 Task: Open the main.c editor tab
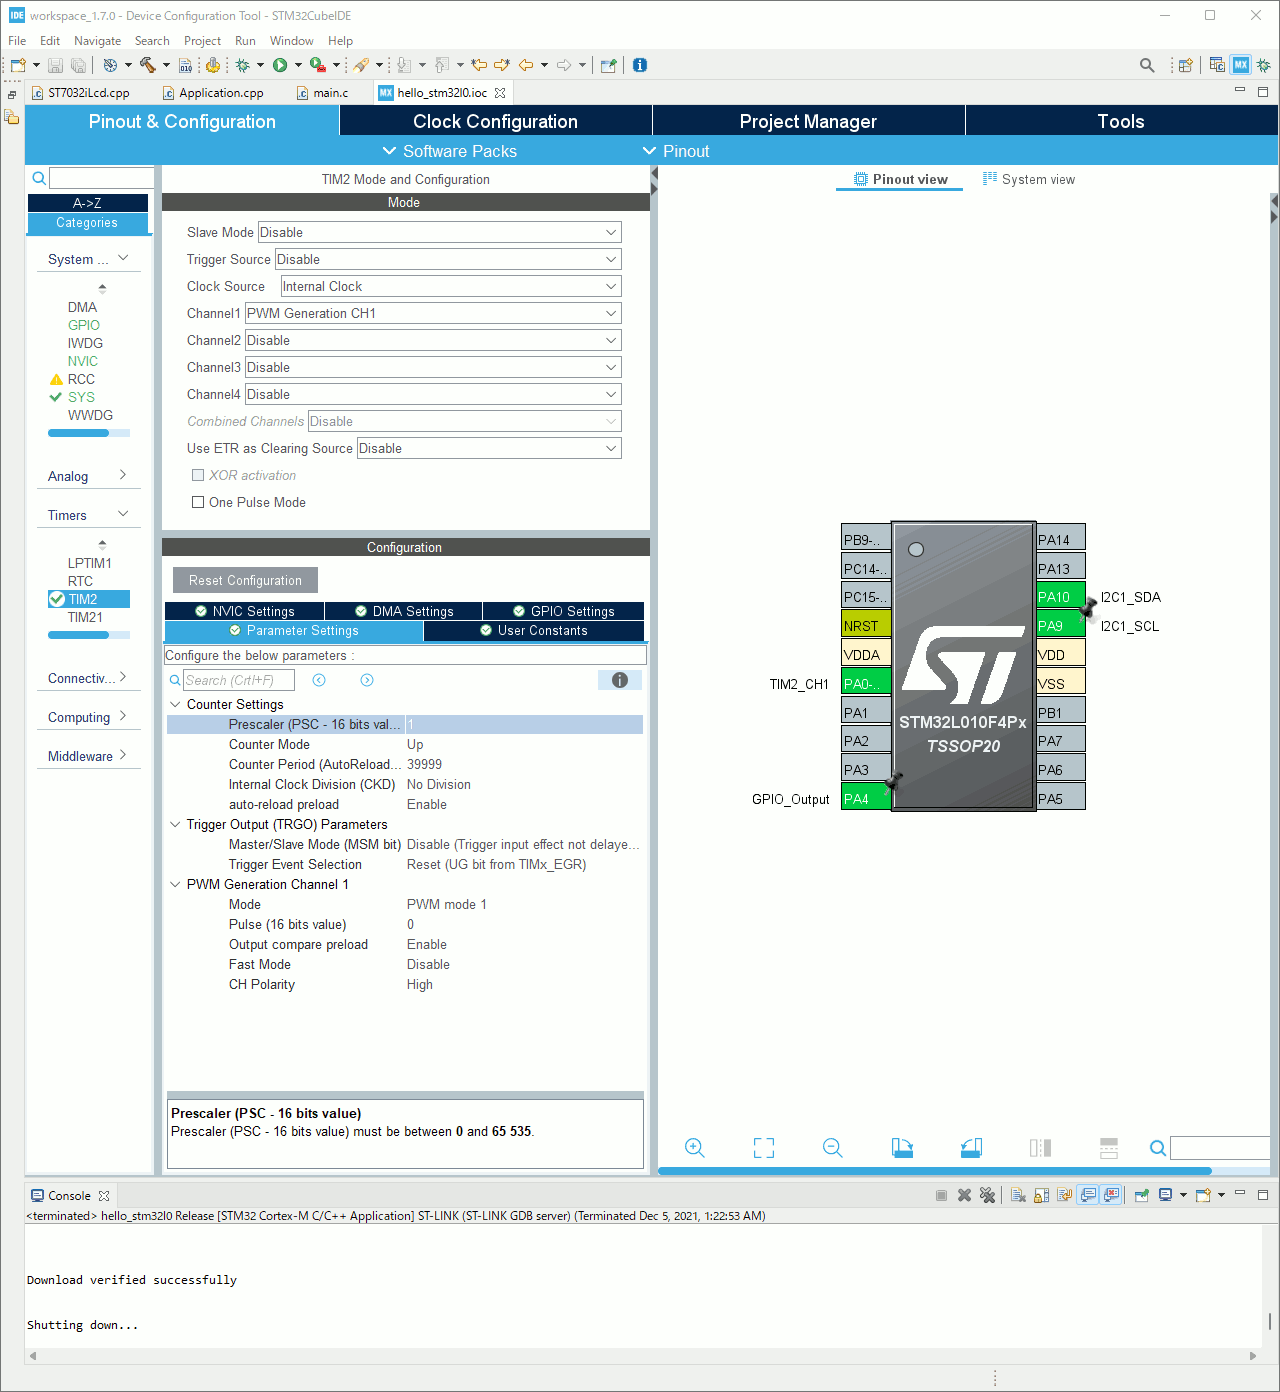pyautogui.click(x=330, y=93)
